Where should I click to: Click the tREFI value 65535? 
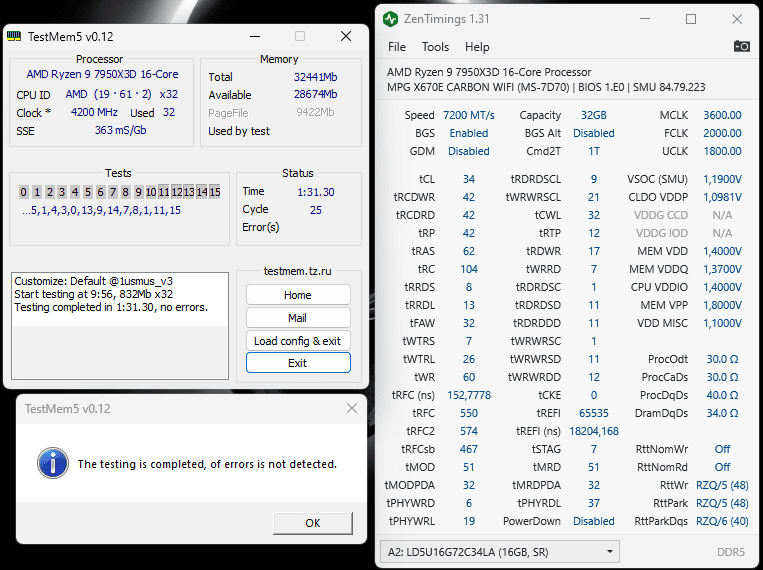594,413
